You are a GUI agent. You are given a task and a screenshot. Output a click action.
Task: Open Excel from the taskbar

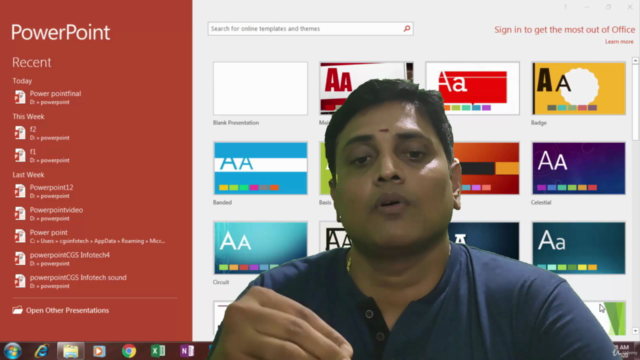158,351
